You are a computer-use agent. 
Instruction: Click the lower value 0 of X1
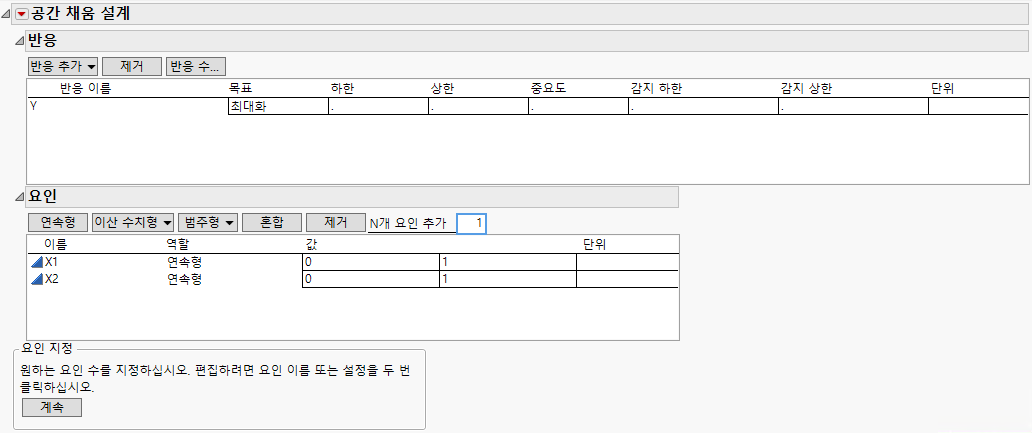pyautogui.click(x=371, y=262)
